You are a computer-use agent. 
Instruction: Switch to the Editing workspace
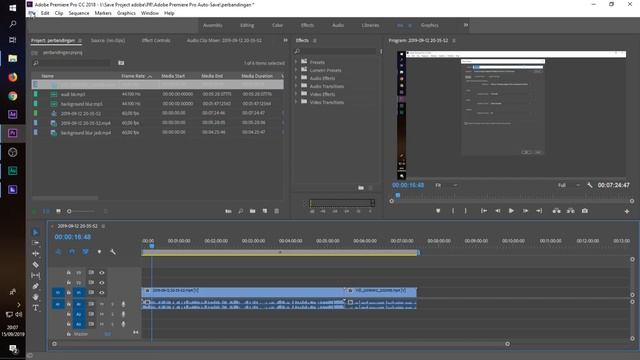coord(247,25)
